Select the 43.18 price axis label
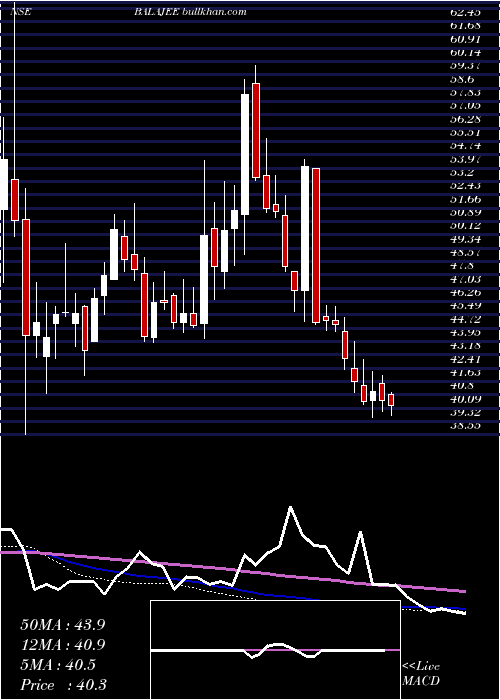The width and height of the screenshot is (500, 700). coord(465,346)
